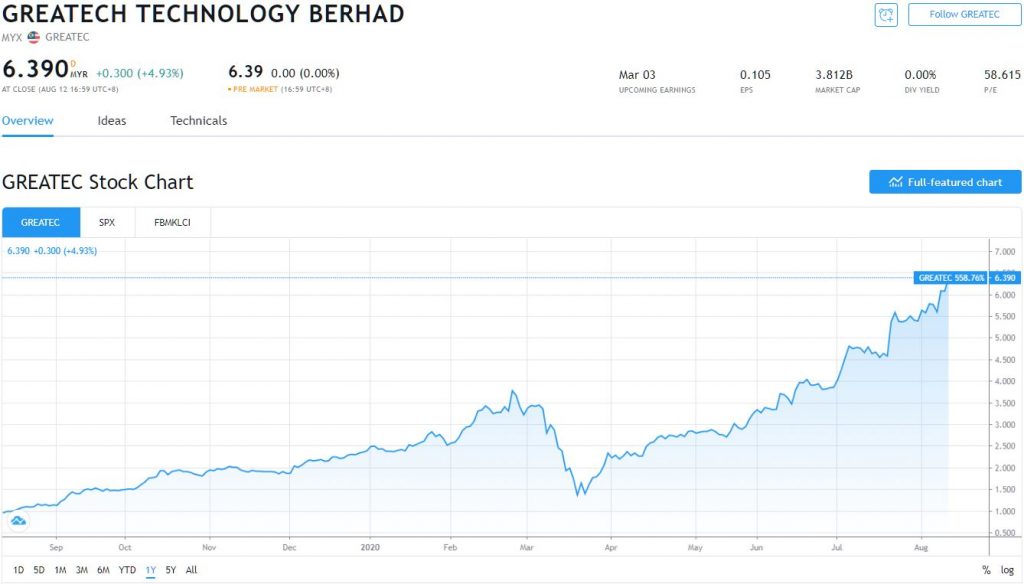1024x584 pixels.
Task: Open the Technicals tab
Action: (198, 121)
